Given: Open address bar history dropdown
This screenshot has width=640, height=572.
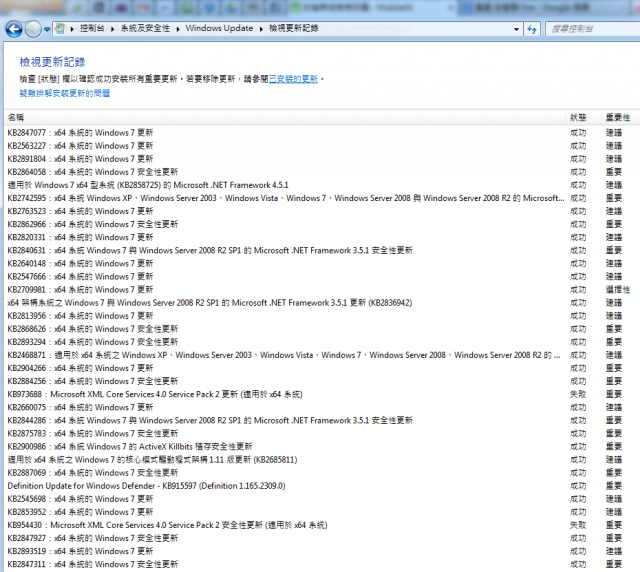Looking at the screenshot, I should pyautogui.click(x=516, y=29).
